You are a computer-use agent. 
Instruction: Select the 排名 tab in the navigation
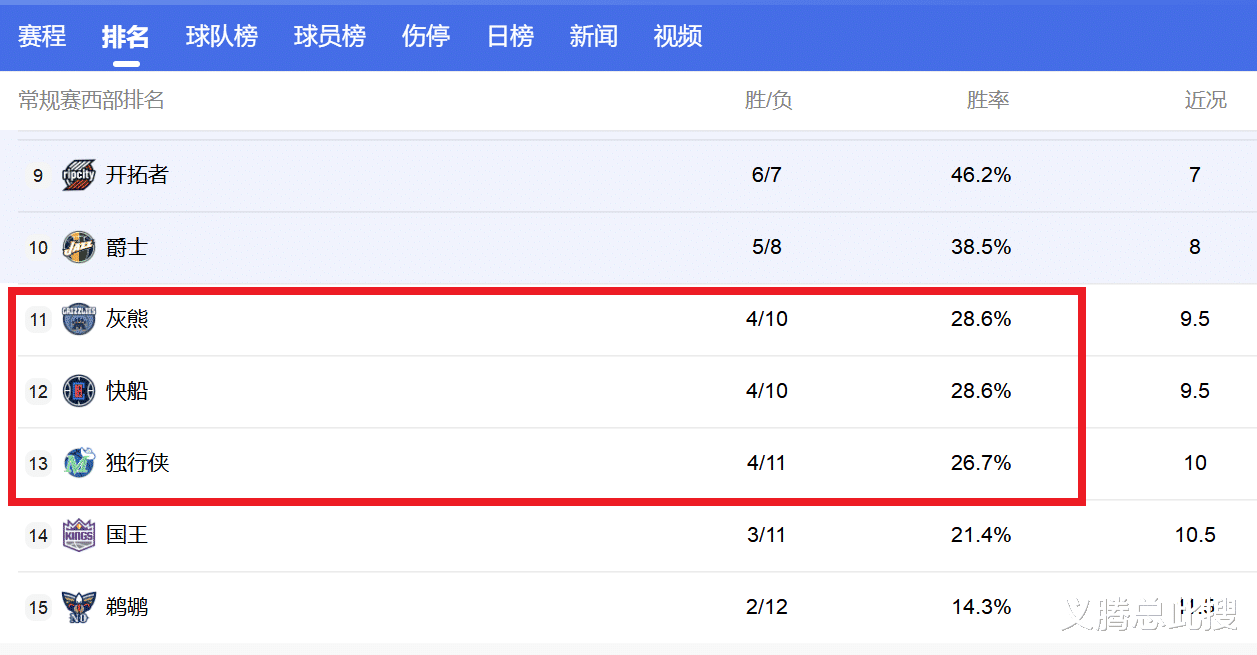click(125, 36)
